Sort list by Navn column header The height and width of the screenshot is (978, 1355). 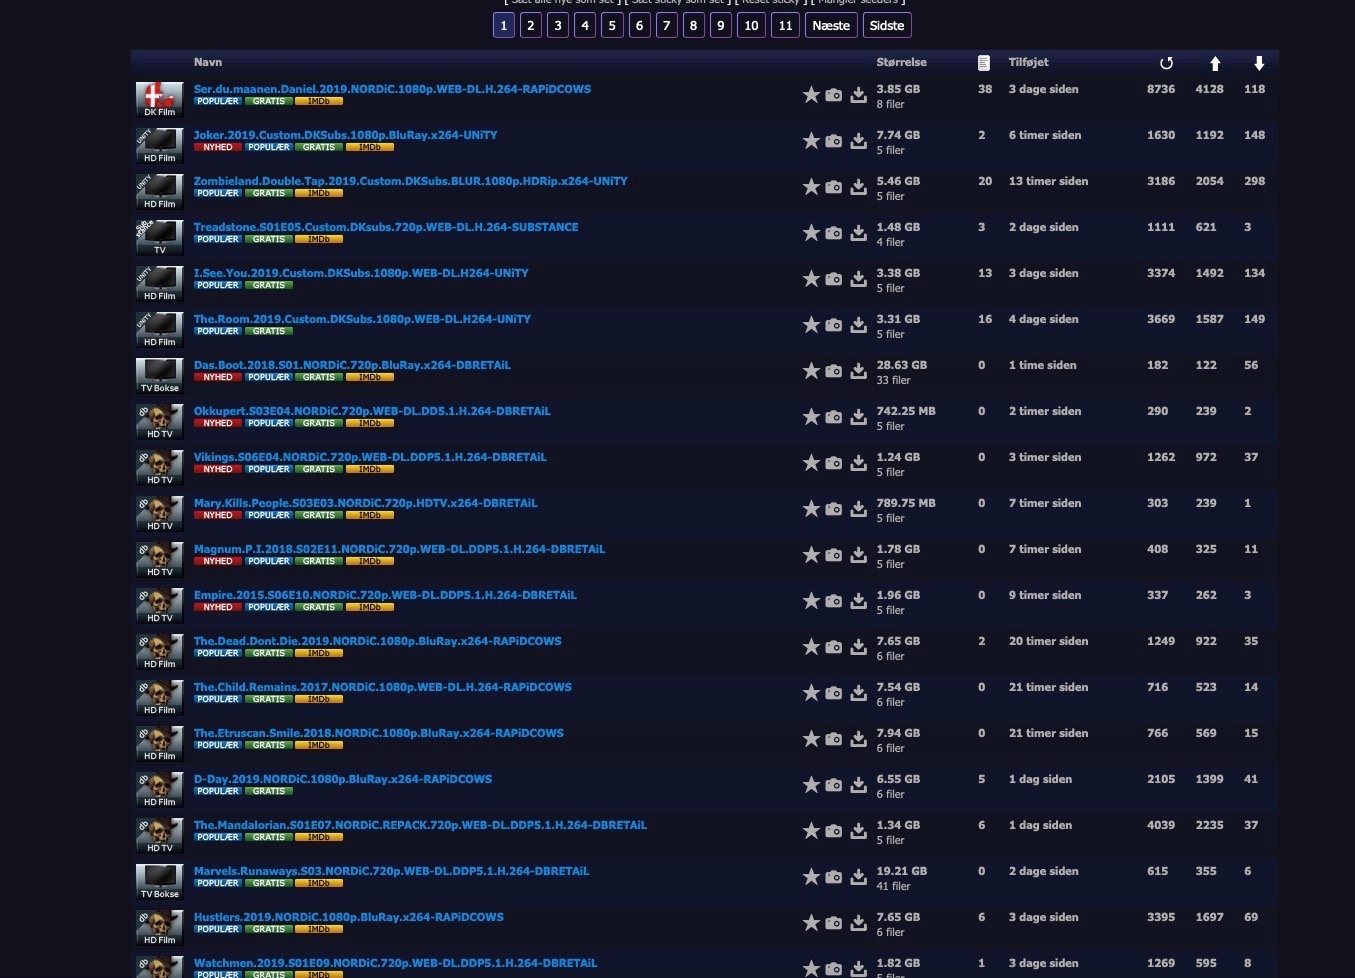[x=208, y=62]
